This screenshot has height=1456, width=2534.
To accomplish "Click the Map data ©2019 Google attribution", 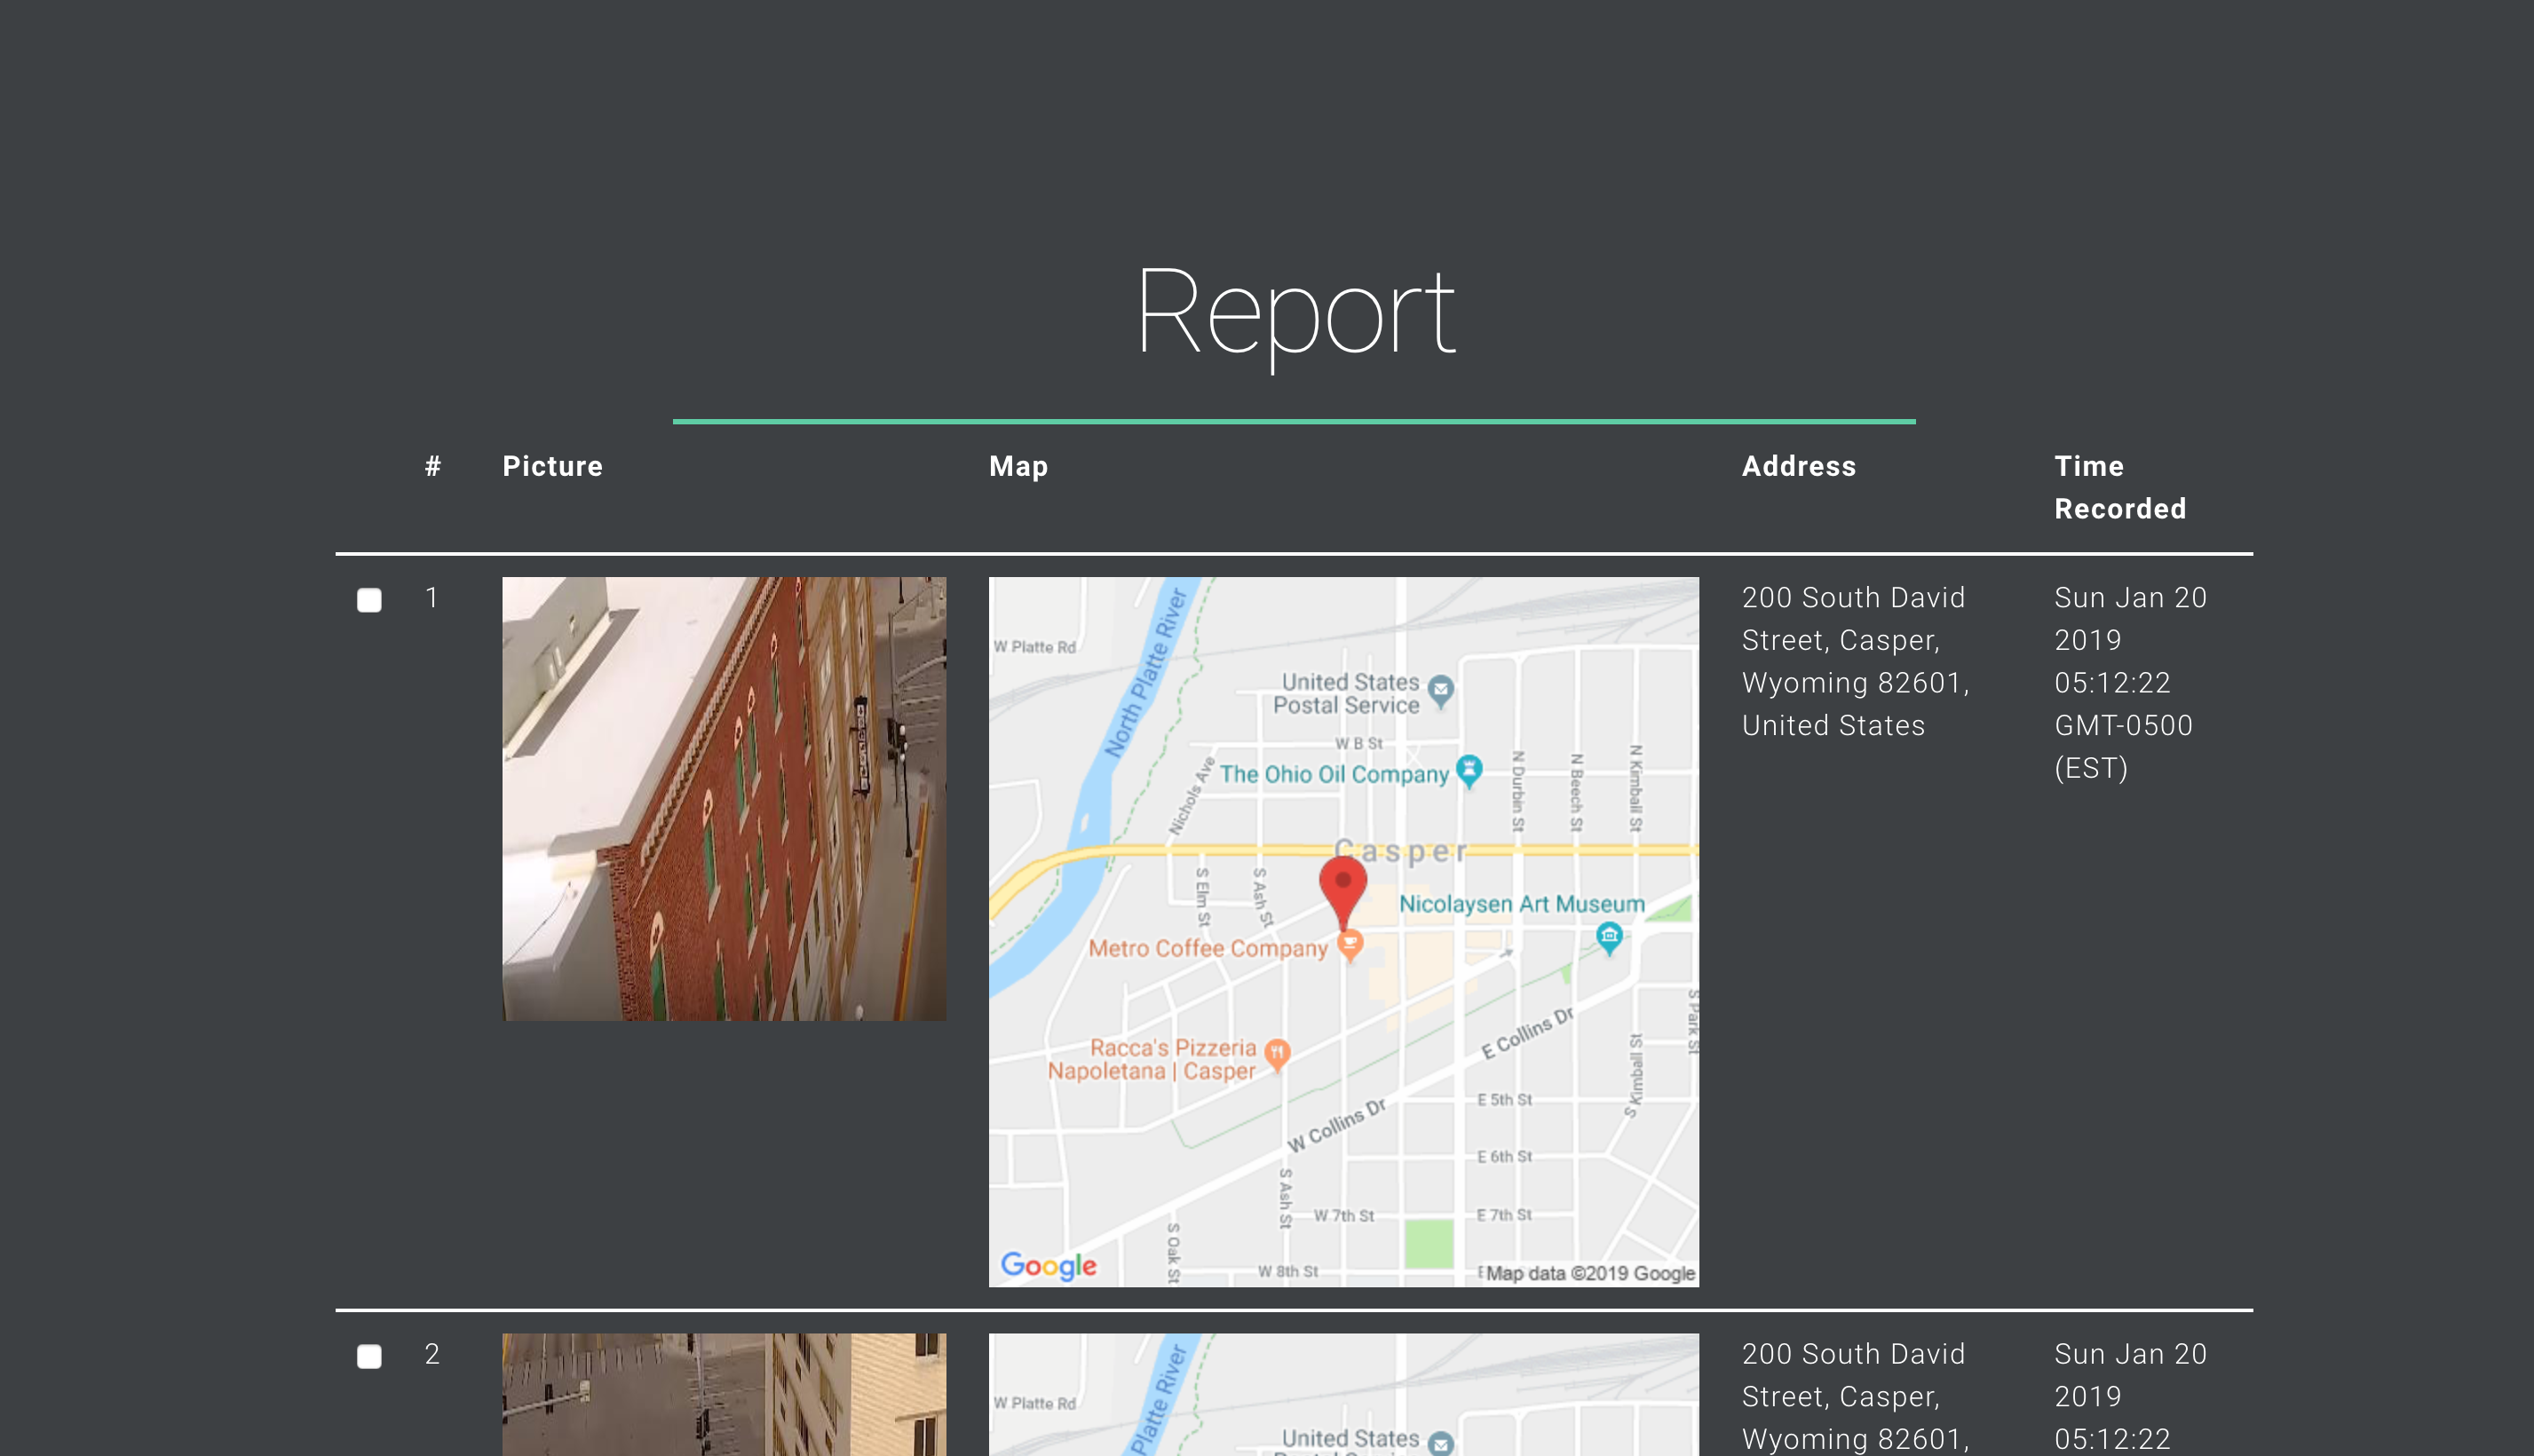I will point(1589,1273).
